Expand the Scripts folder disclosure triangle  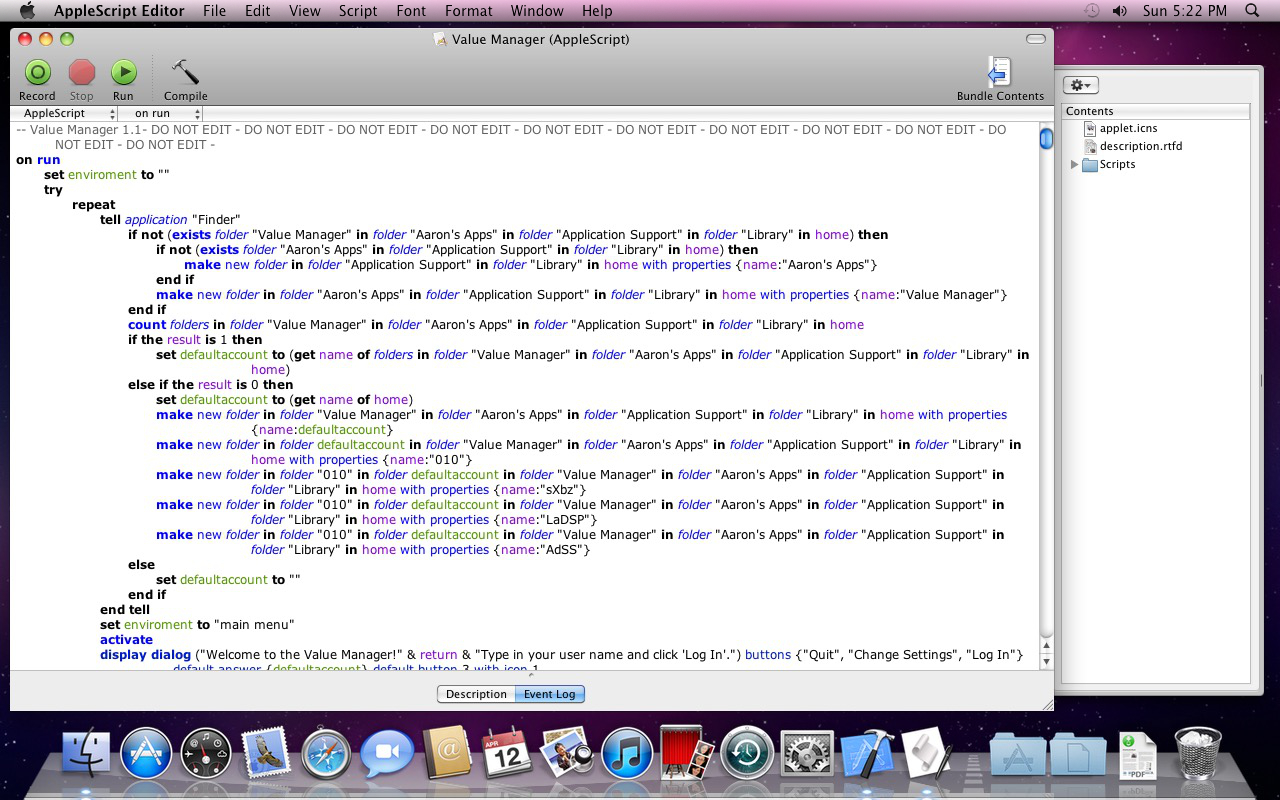(1075, 164)
